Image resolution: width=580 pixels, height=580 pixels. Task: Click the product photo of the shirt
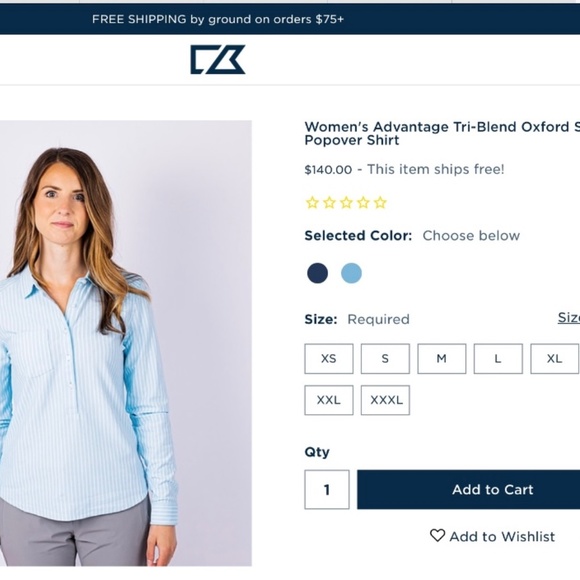click(x=126, y=343)
